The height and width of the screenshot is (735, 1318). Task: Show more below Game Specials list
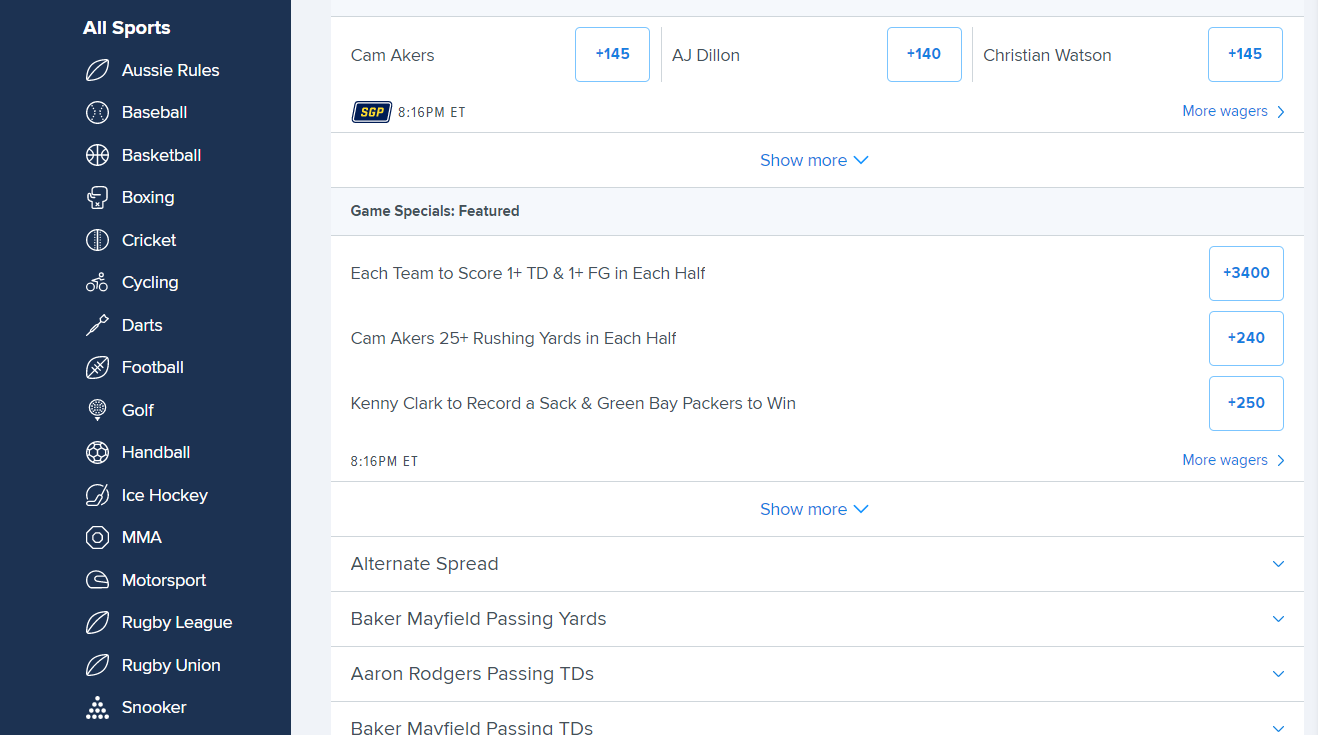pos(814,509)
